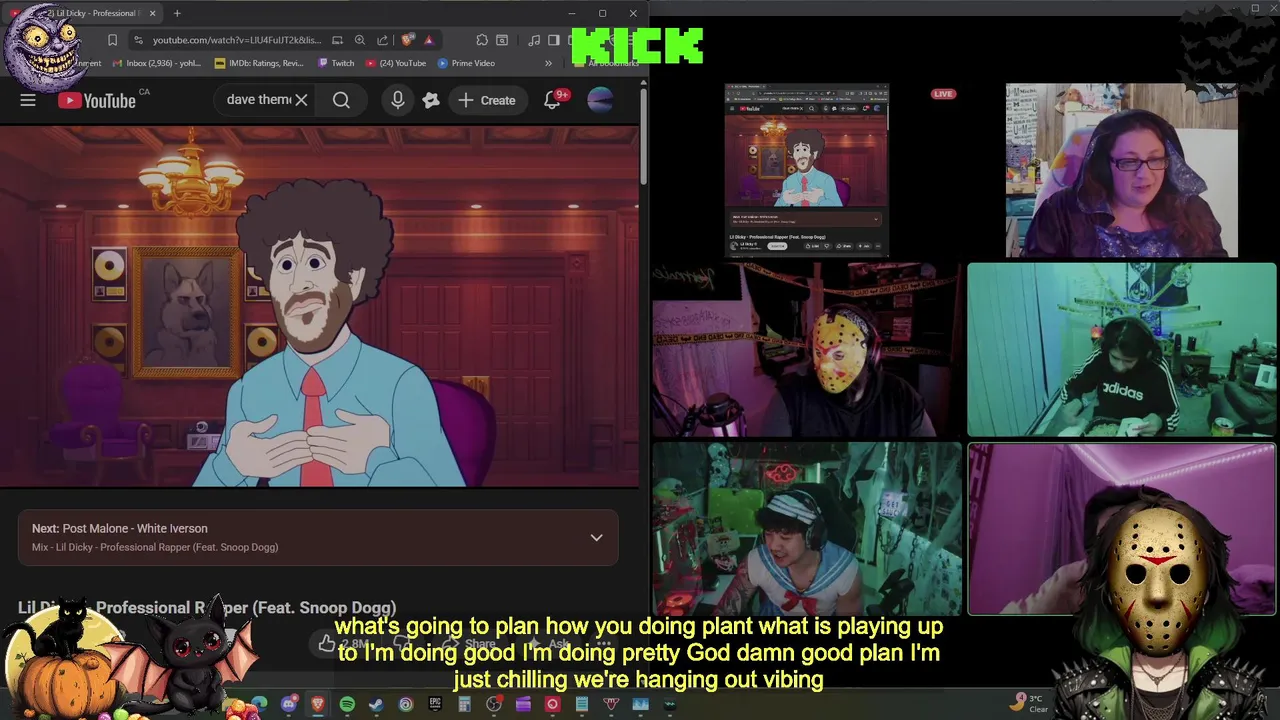Click the weather widget showing 3°C Clear
This screenshot has width=1280, height=720.
pyautogui.click(x=1027, y=703)
